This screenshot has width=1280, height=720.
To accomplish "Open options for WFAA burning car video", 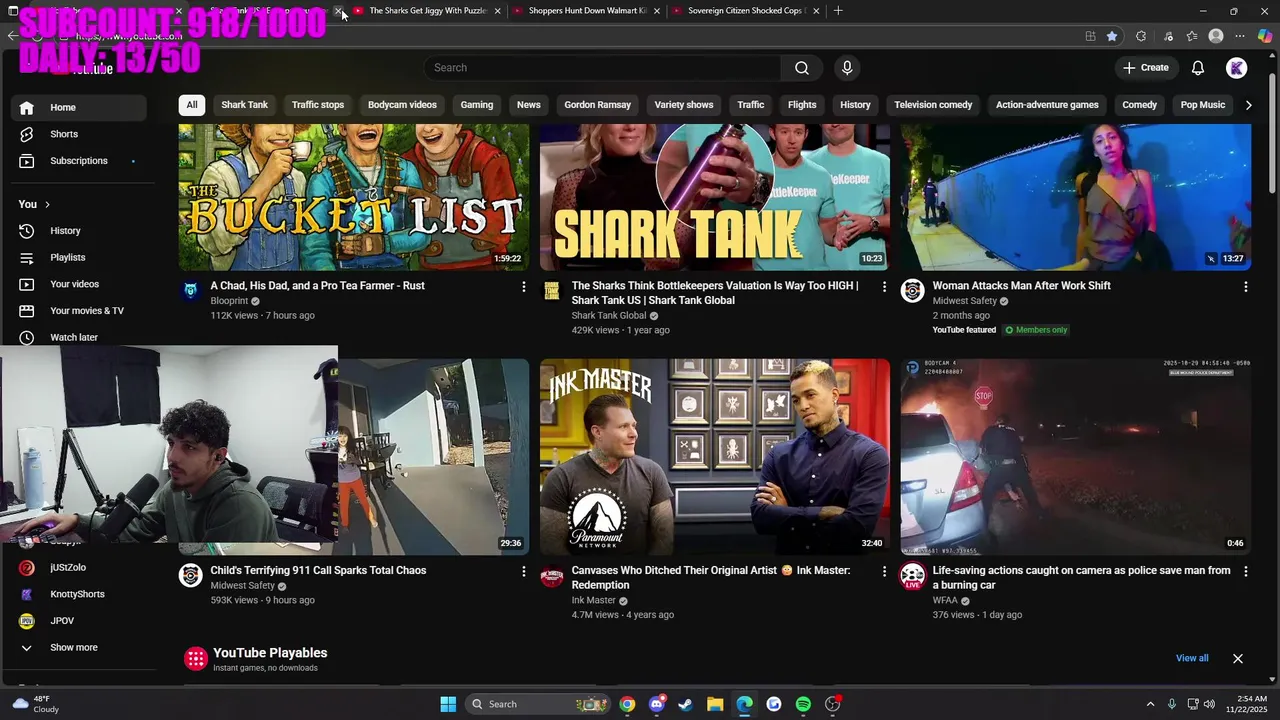I will pos(1245,572).
